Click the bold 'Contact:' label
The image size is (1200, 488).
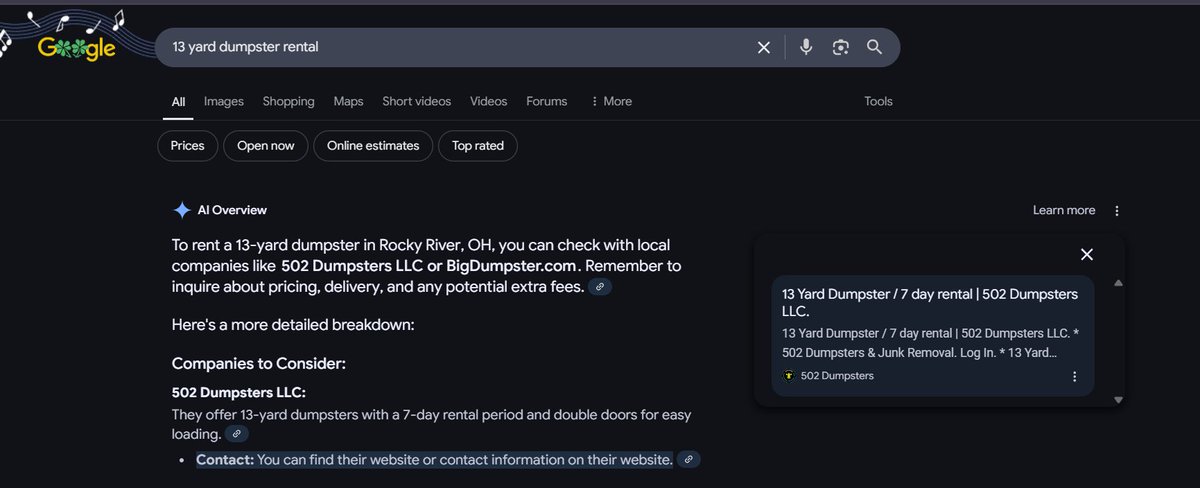[x=225, y=459]
